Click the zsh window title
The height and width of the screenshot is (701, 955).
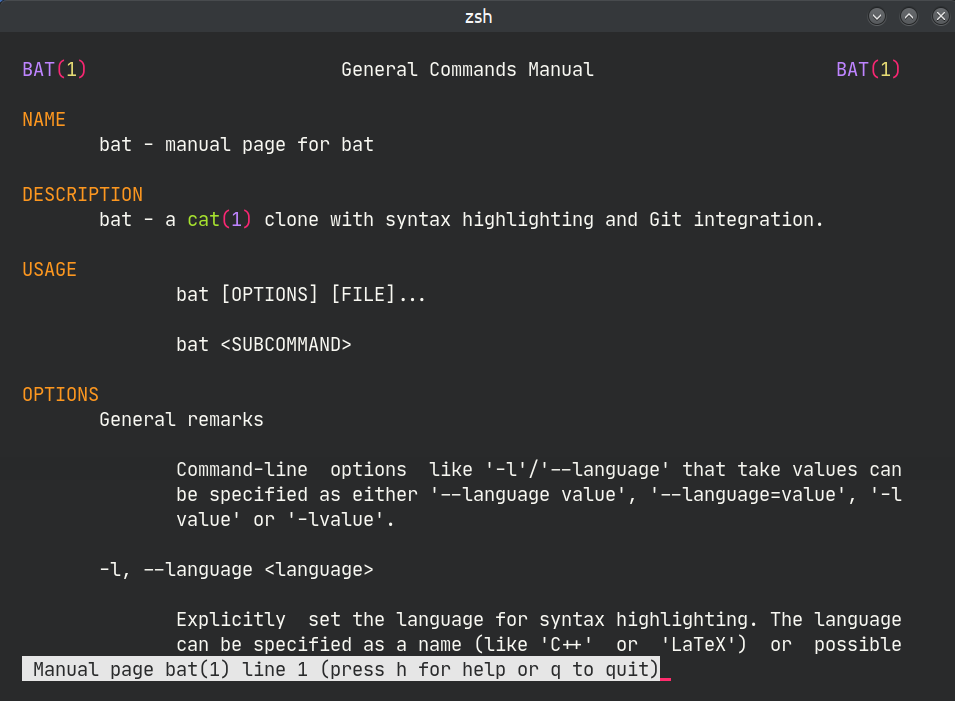click(478, 16)
